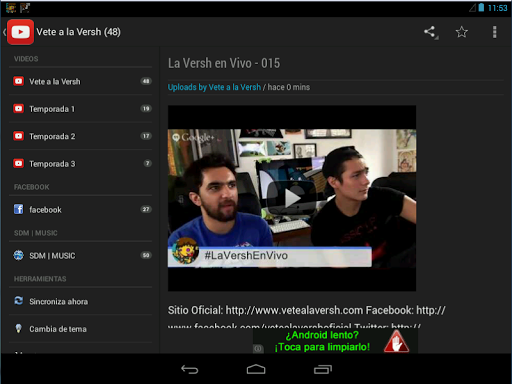
Task: Go to the Android home screen
Action: (256, 369)
